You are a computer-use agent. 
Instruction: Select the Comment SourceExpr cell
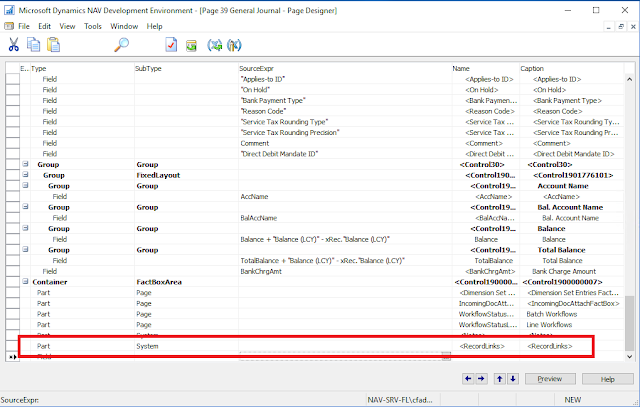click(x=345, y=143)
